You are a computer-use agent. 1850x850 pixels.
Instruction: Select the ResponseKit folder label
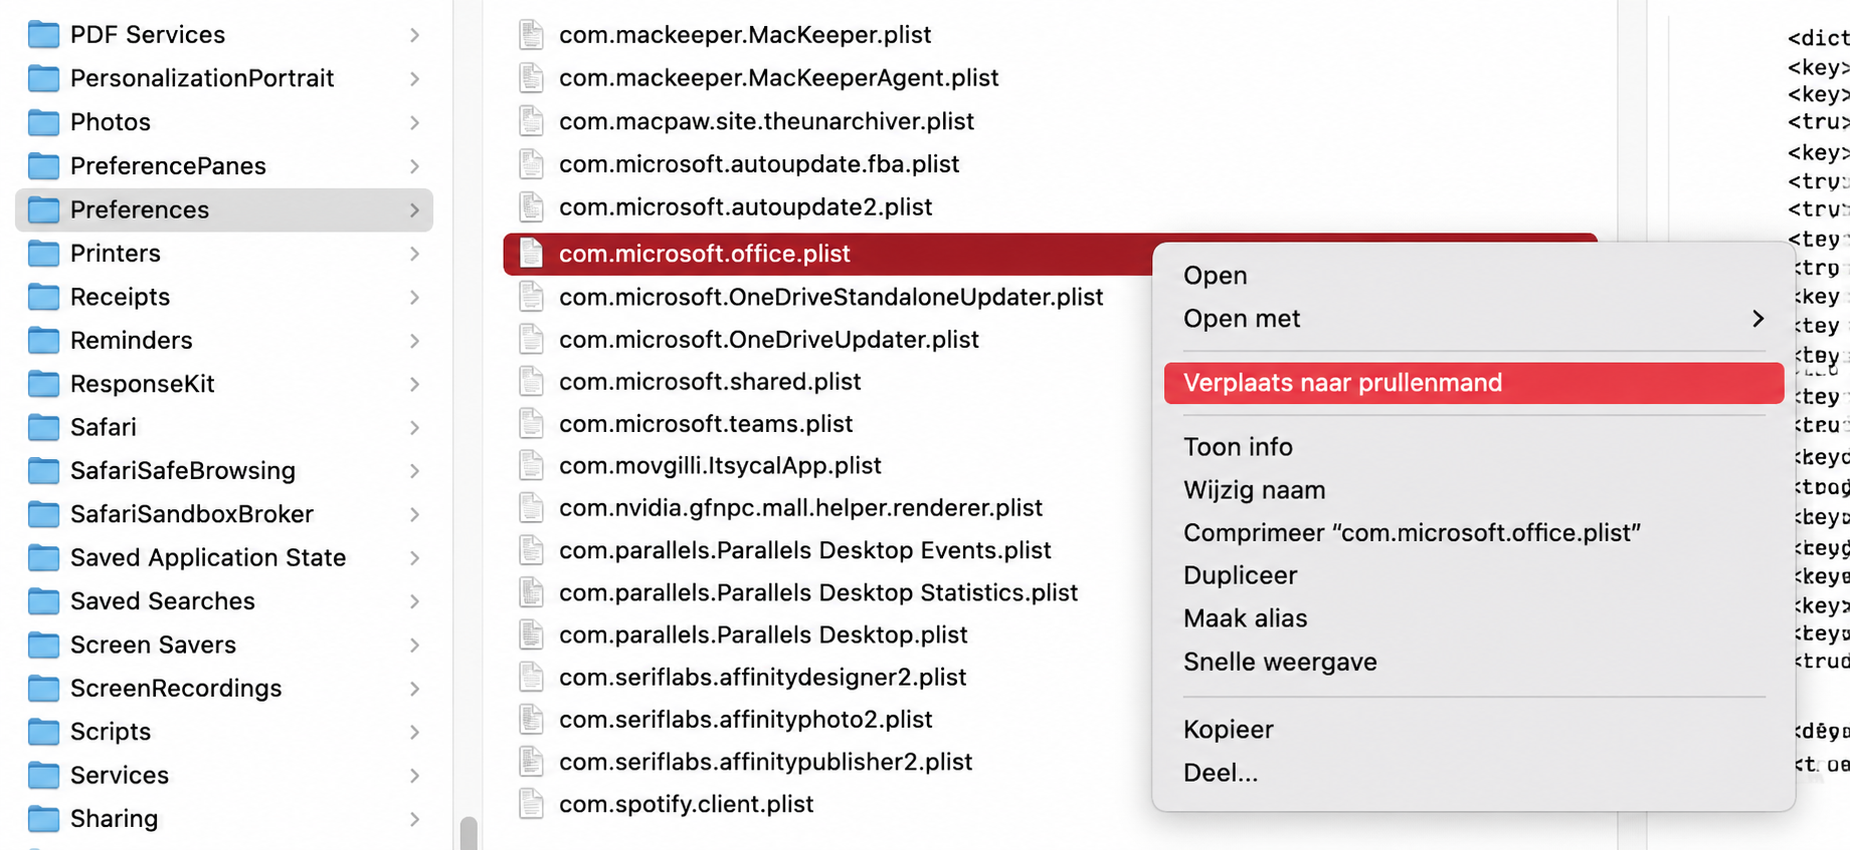[x=142, y=384]
